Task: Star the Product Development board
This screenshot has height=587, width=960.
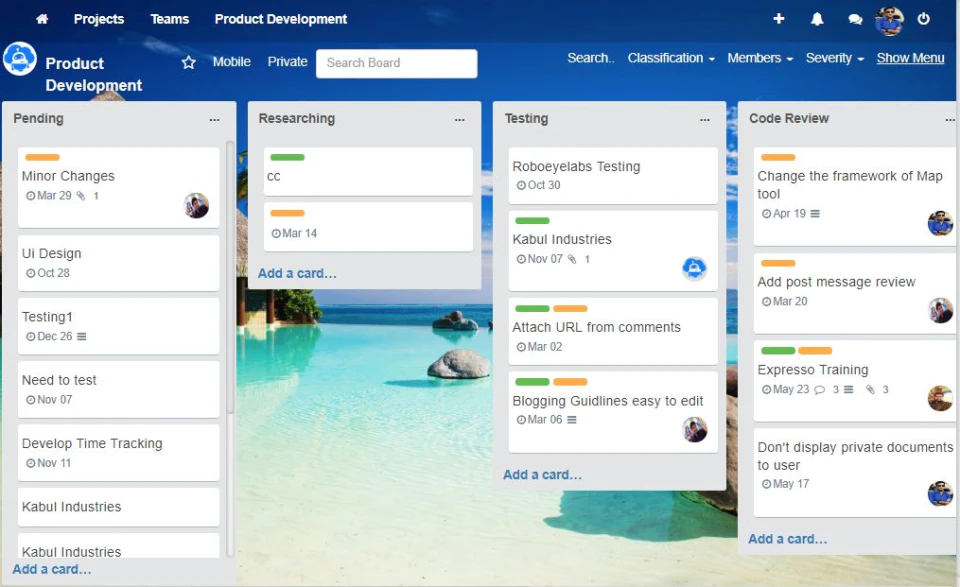Action: (189, 62)
